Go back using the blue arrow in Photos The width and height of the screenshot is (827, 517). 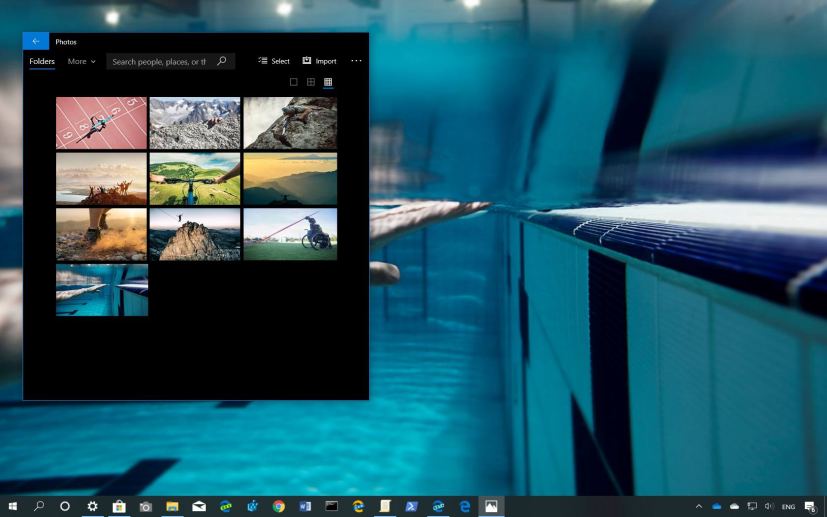tap(36, 41)
